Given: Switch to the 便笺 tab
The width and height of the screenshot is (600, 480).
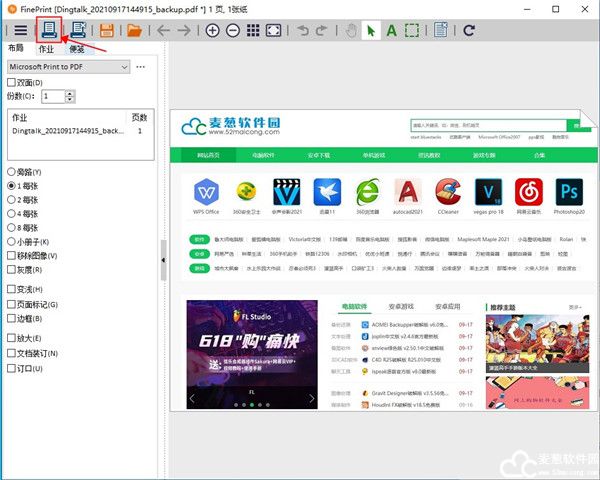Looking at the screenshot, I should tap(76, 48).
